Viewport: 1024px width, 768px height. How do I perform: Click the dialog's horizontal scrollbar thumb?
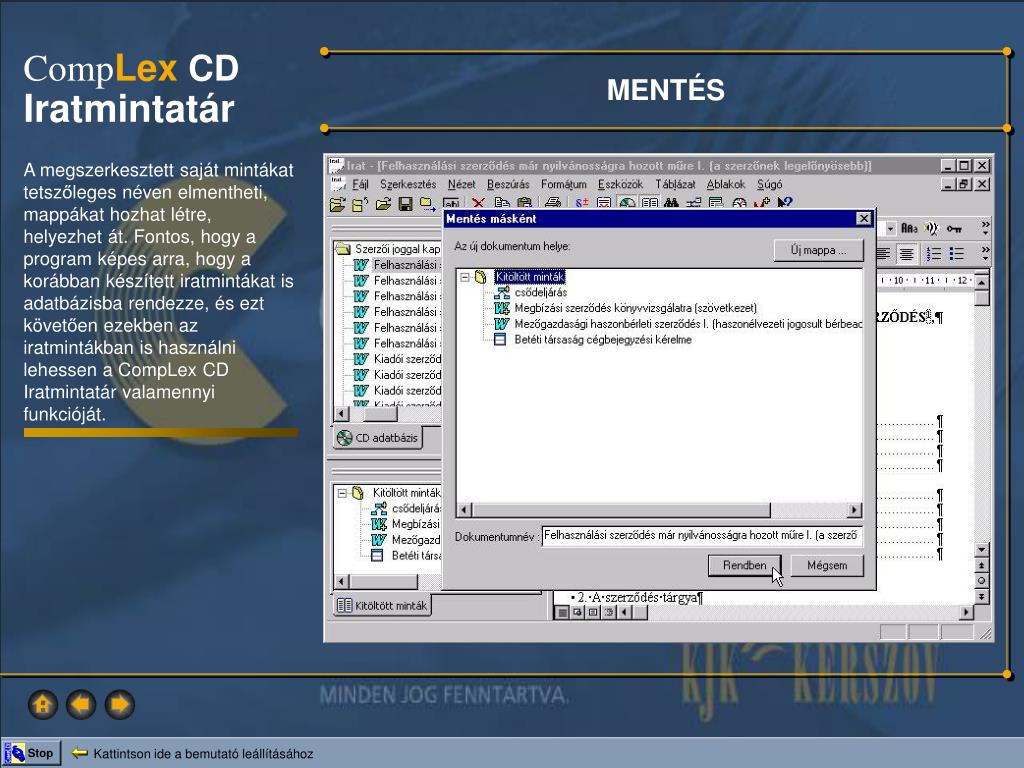click(620, 510)
